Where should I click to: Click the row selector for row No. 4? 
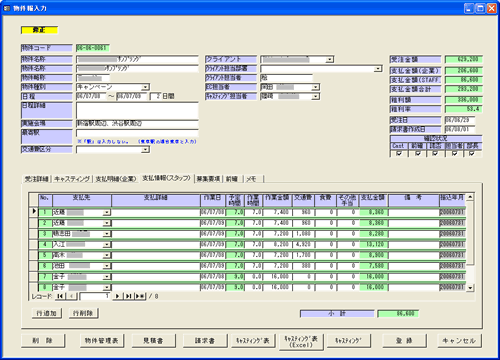click(33, 244)
